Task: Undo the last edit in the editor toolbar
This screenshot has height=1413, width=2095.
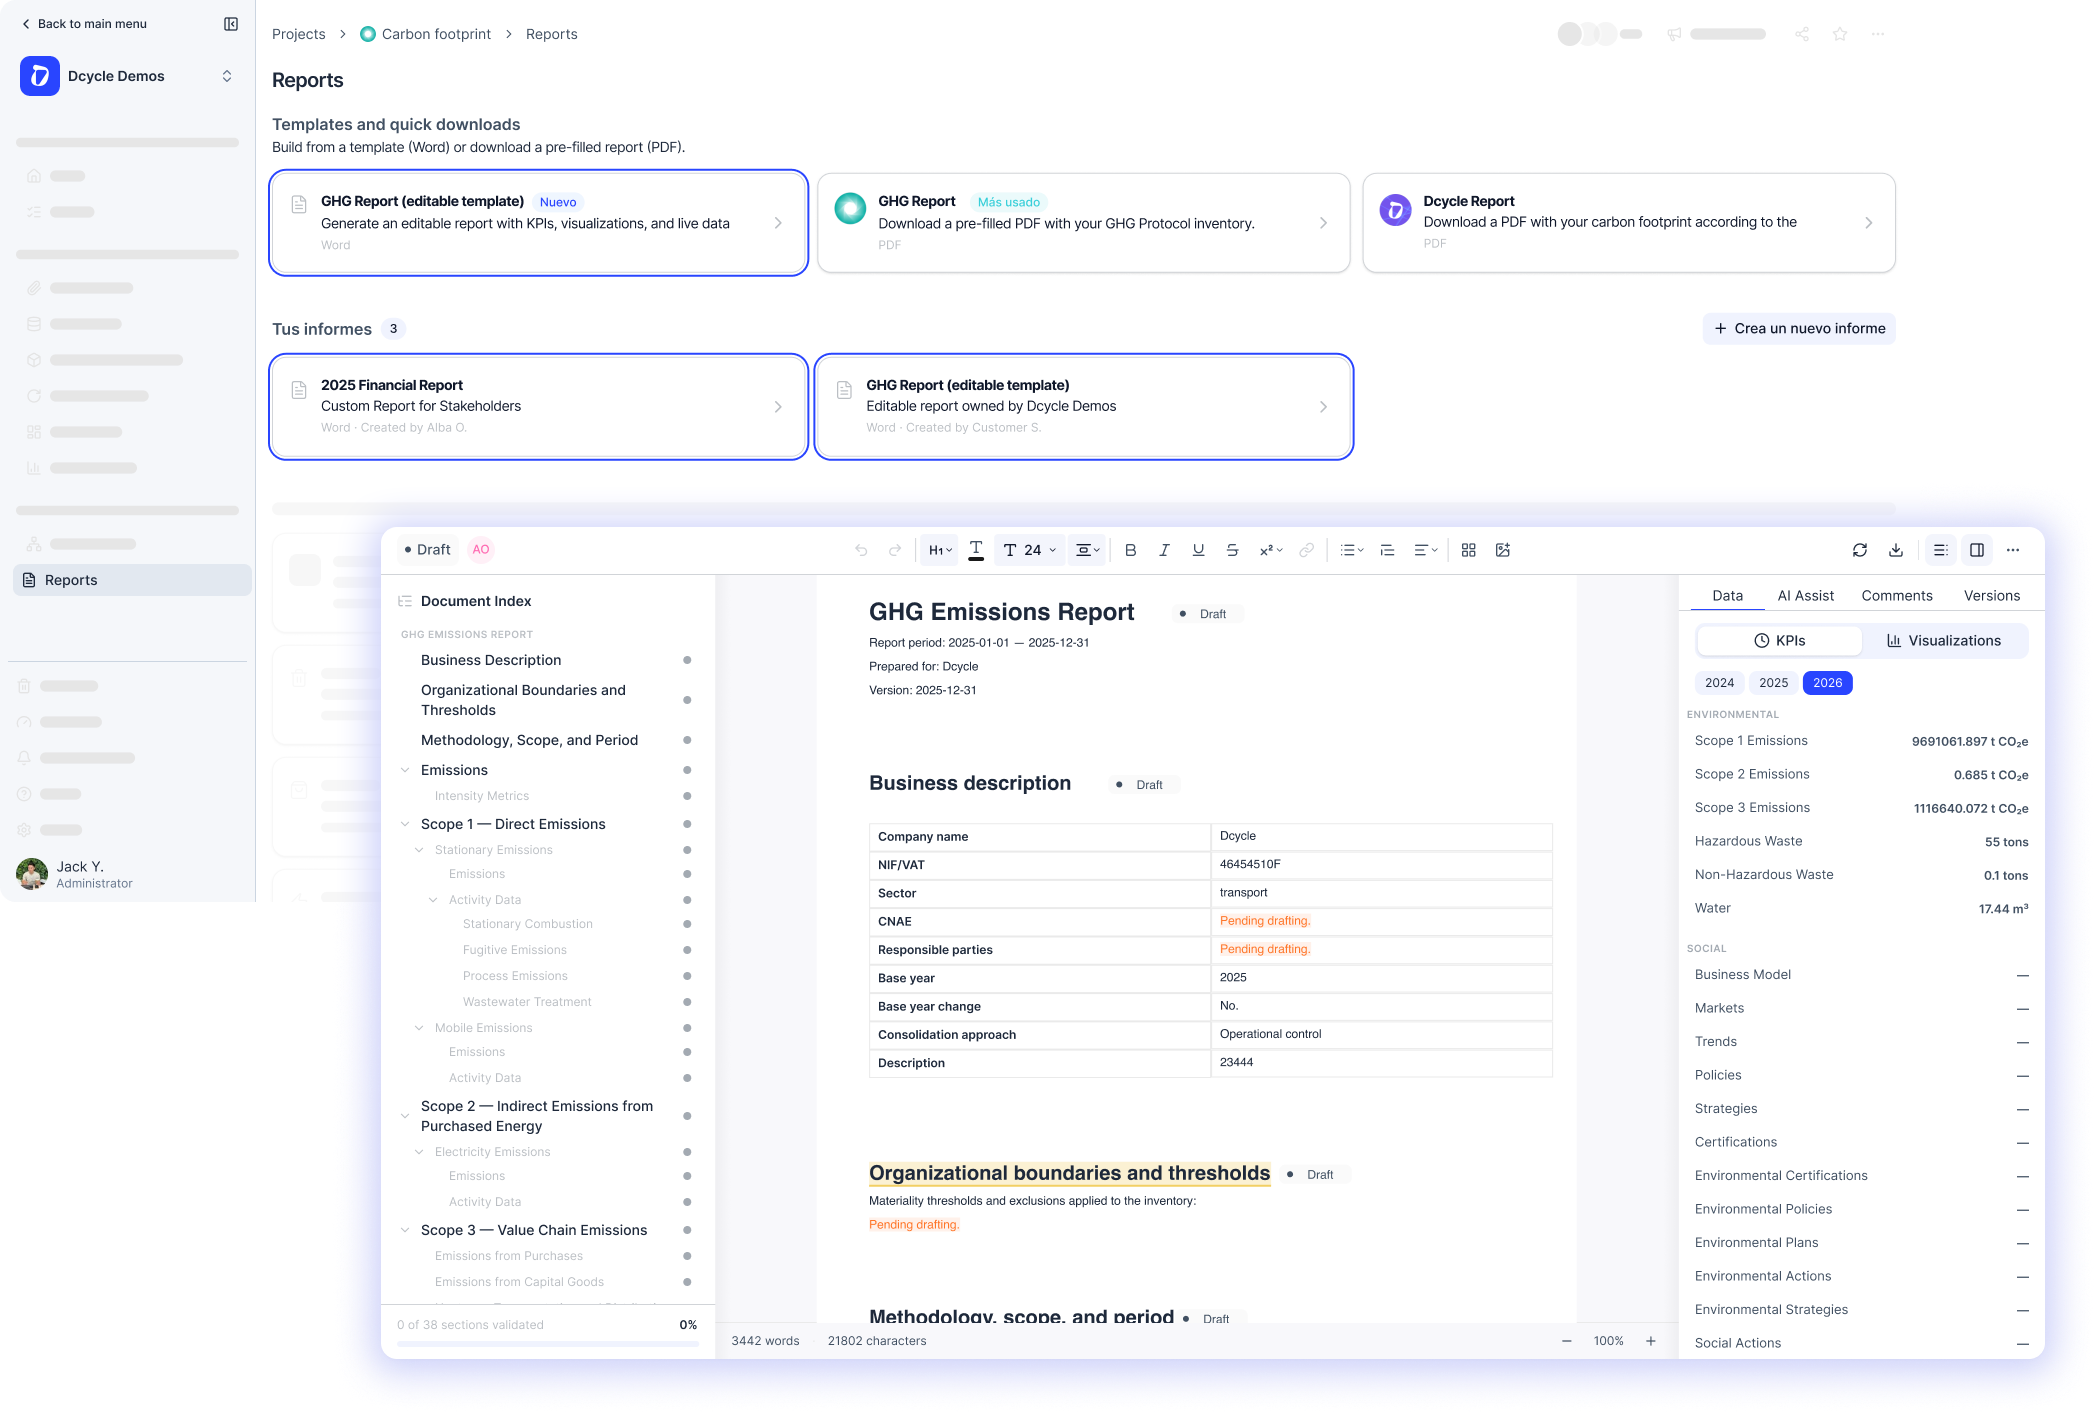Action: (x=861, y=550)
